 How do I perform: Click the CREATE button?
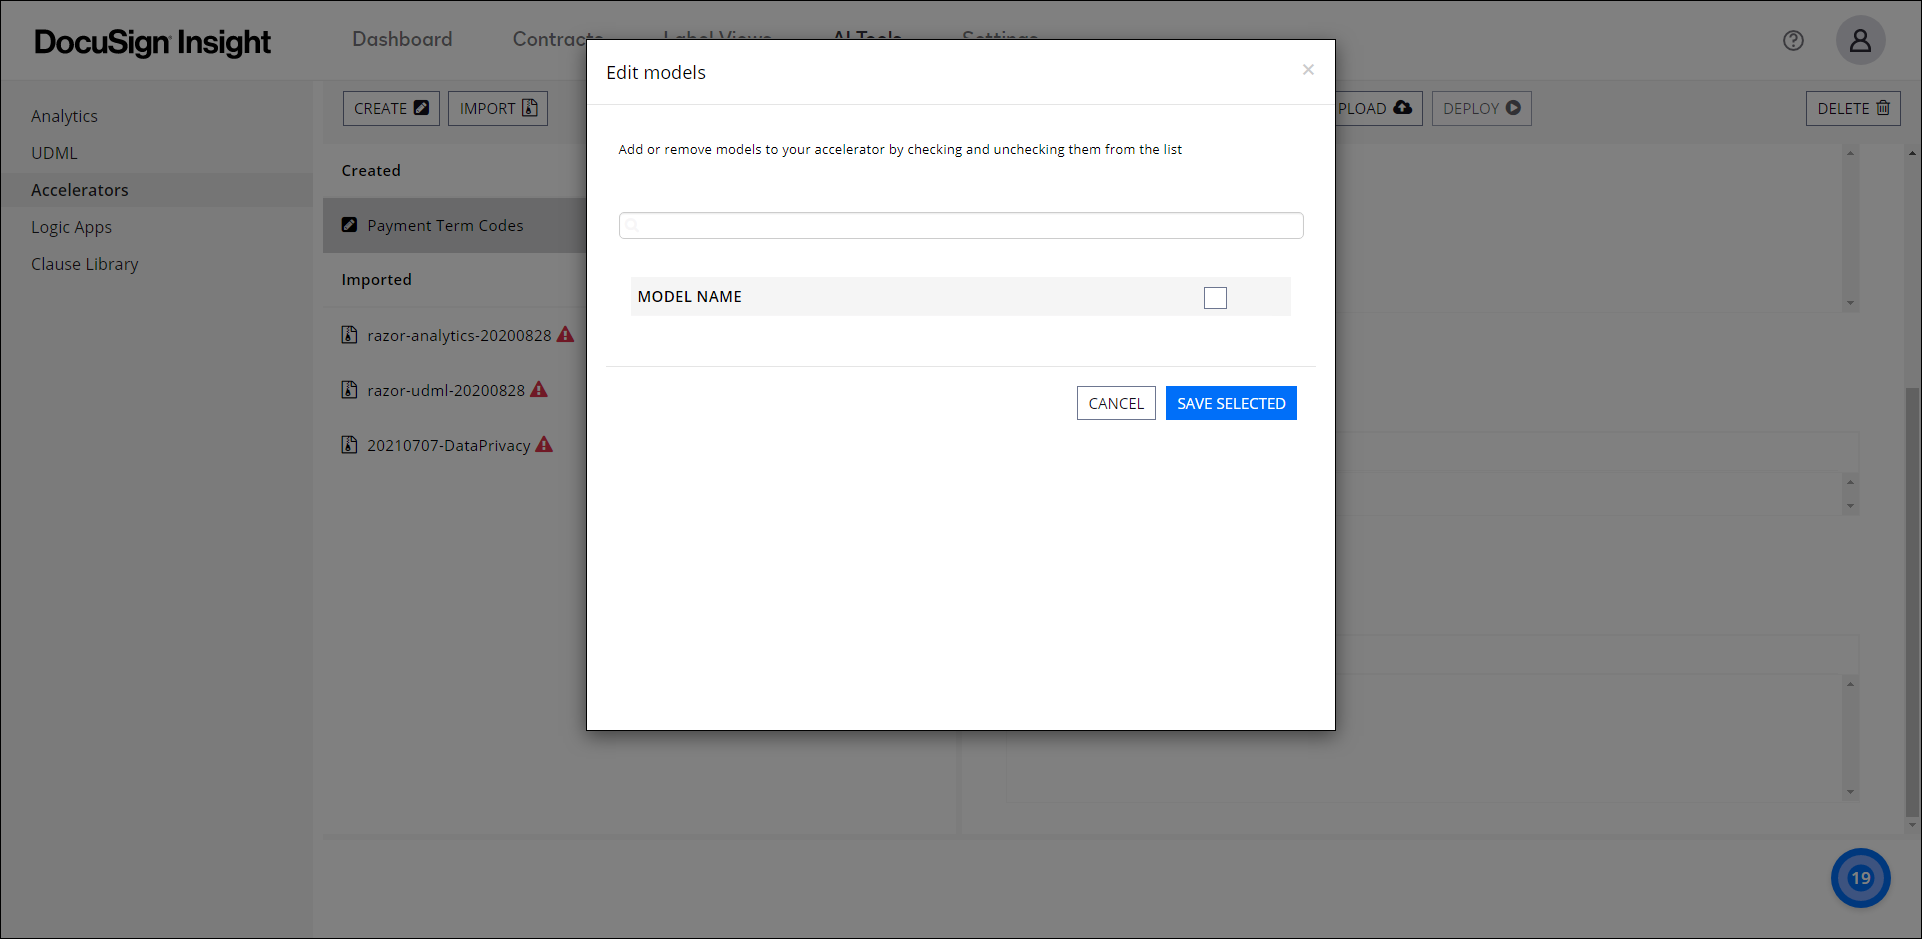(391, 108)
